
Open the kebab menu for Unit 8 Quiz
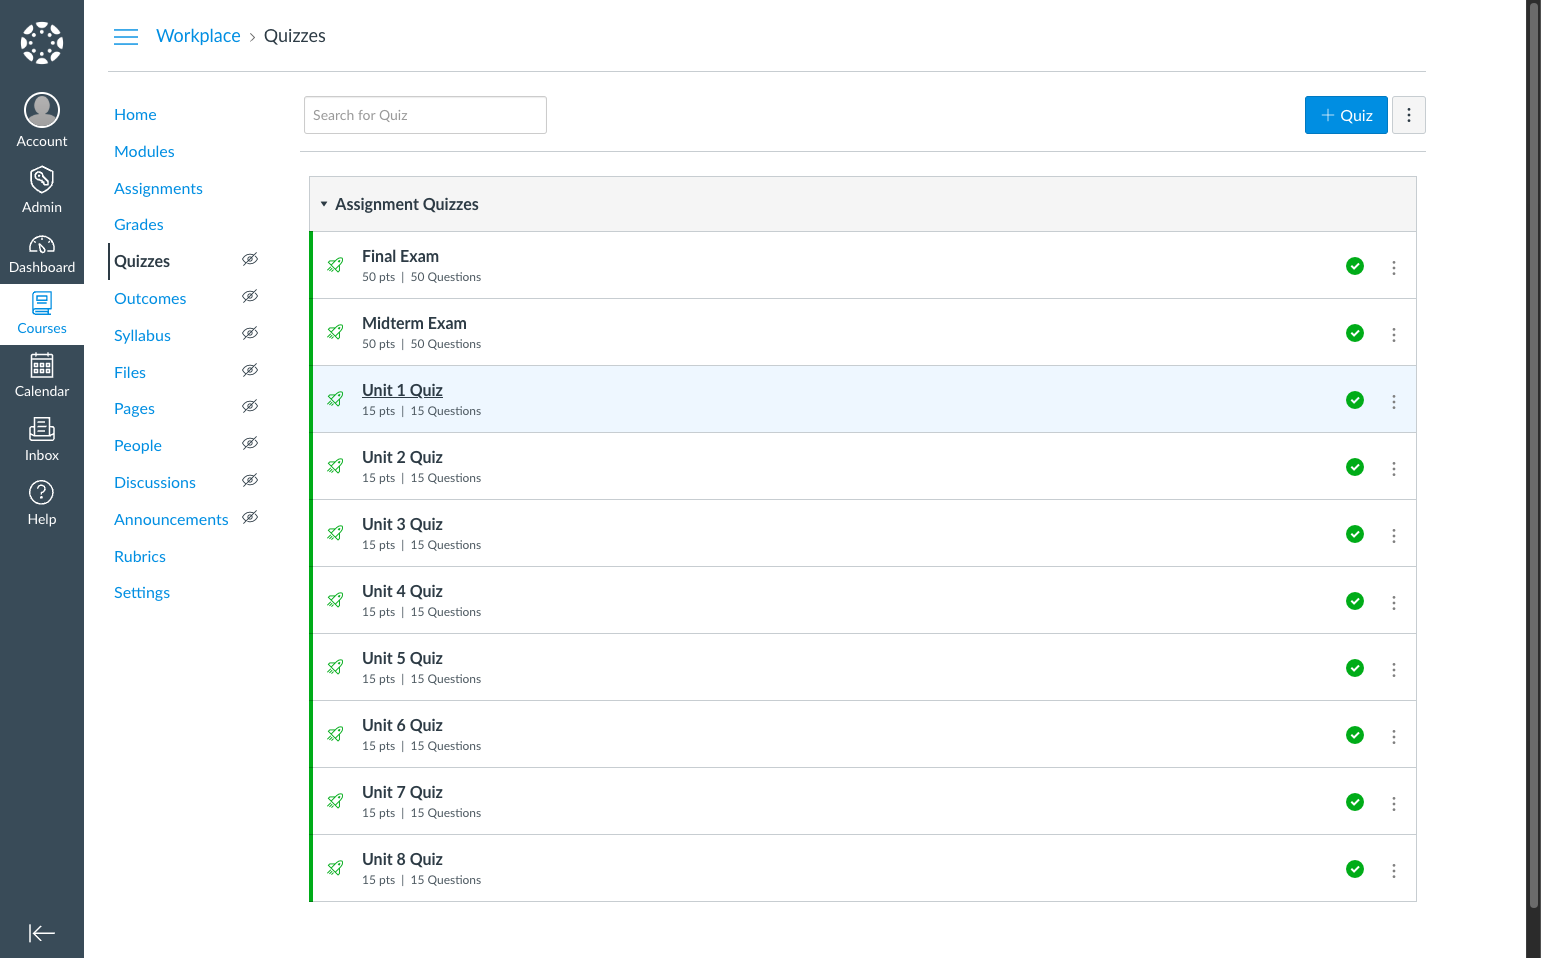[1394, 871]
